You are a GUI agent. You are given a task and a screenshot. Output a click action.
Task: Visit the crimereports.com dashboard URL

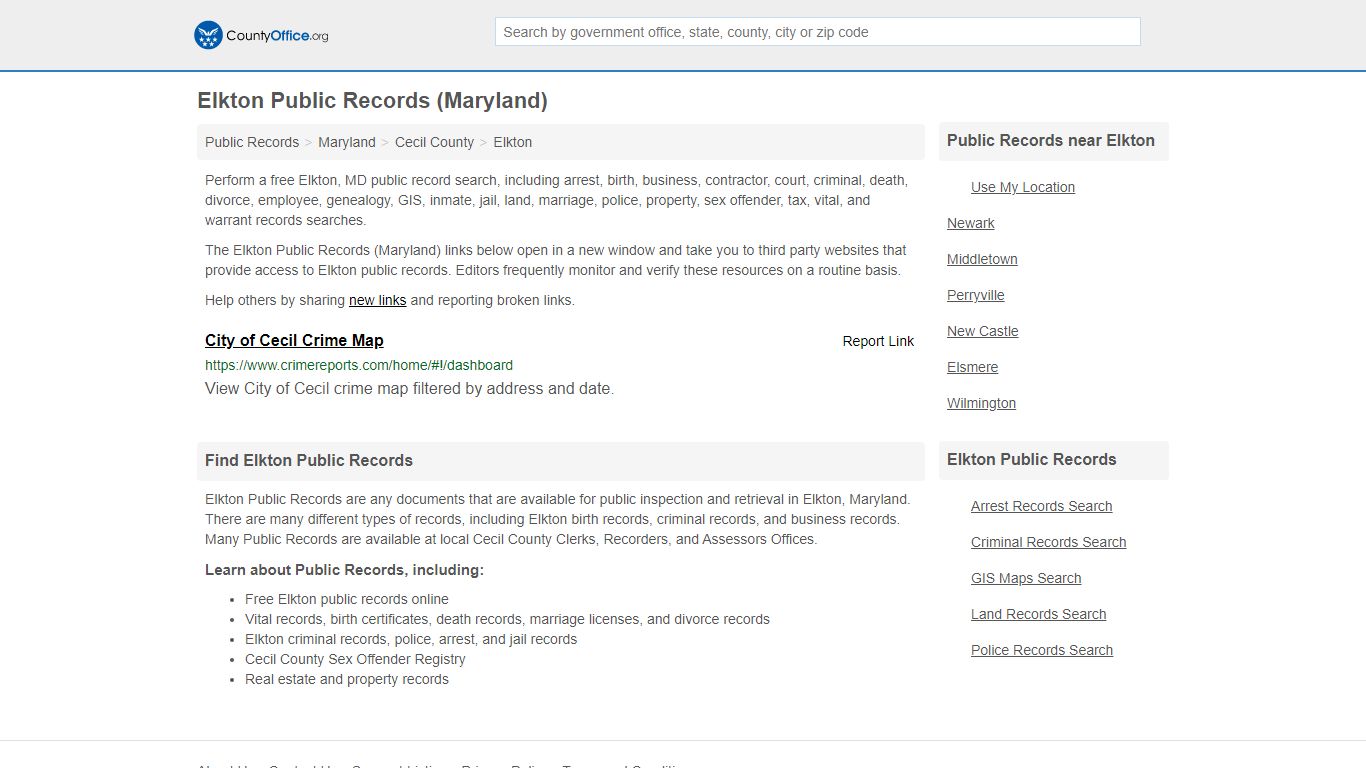coord(359,365)
